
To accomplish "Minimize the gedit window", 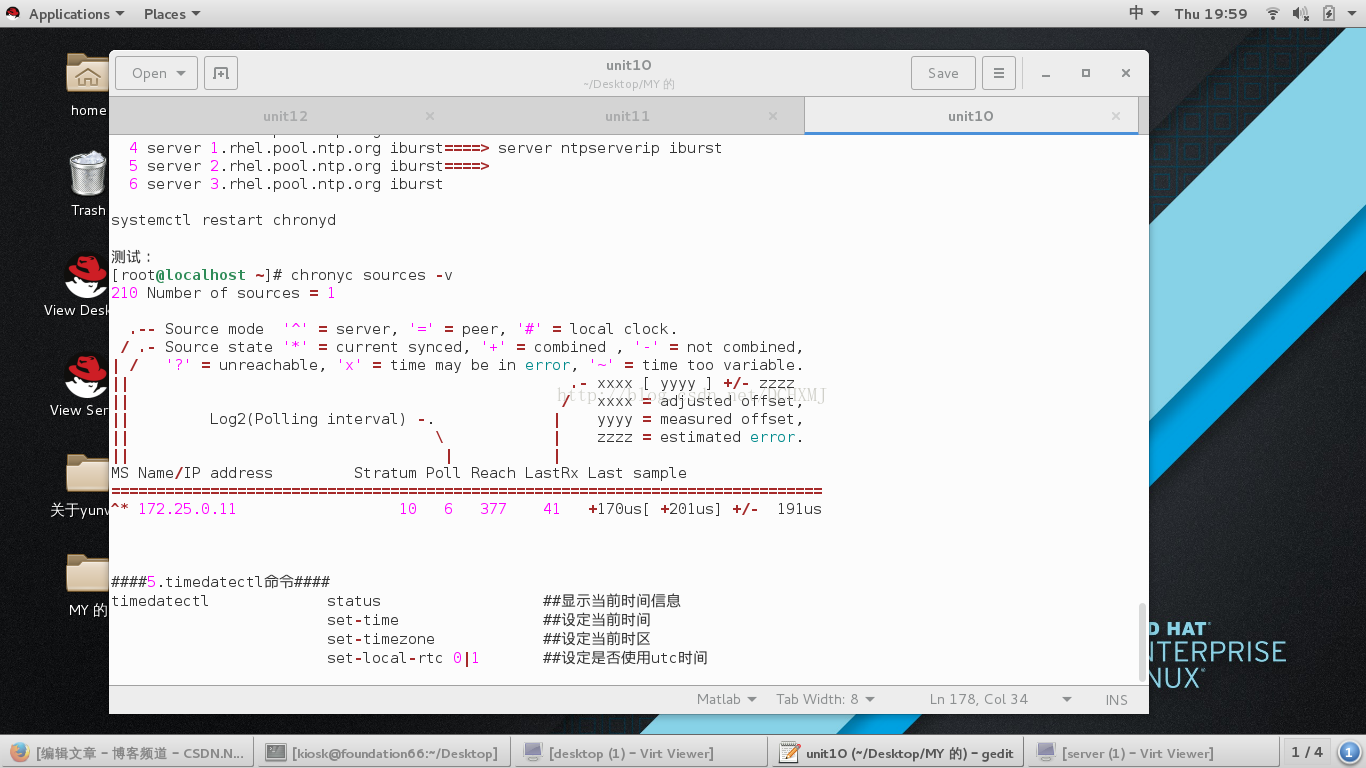I will (x=1046, y=73).
